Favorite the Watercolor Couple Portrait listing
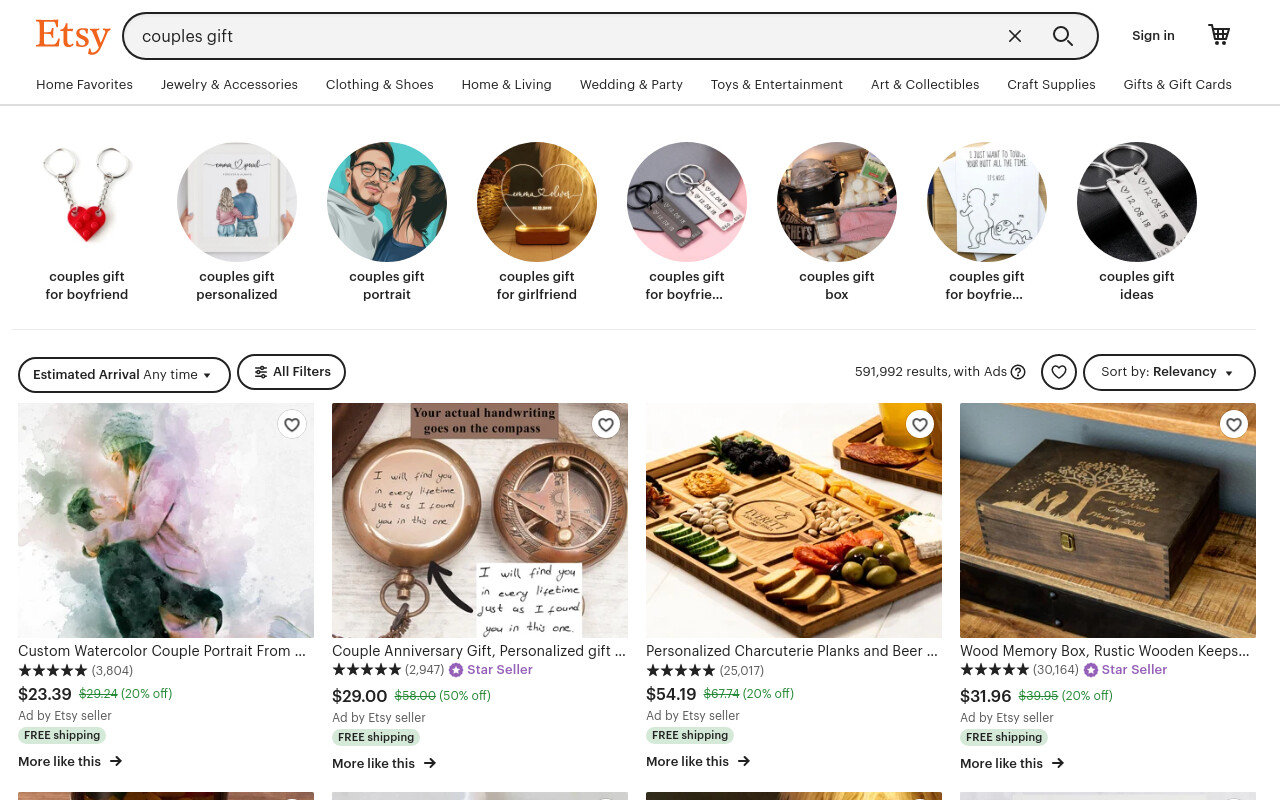This screenshot has height=800, width=1280. [292, 425]
